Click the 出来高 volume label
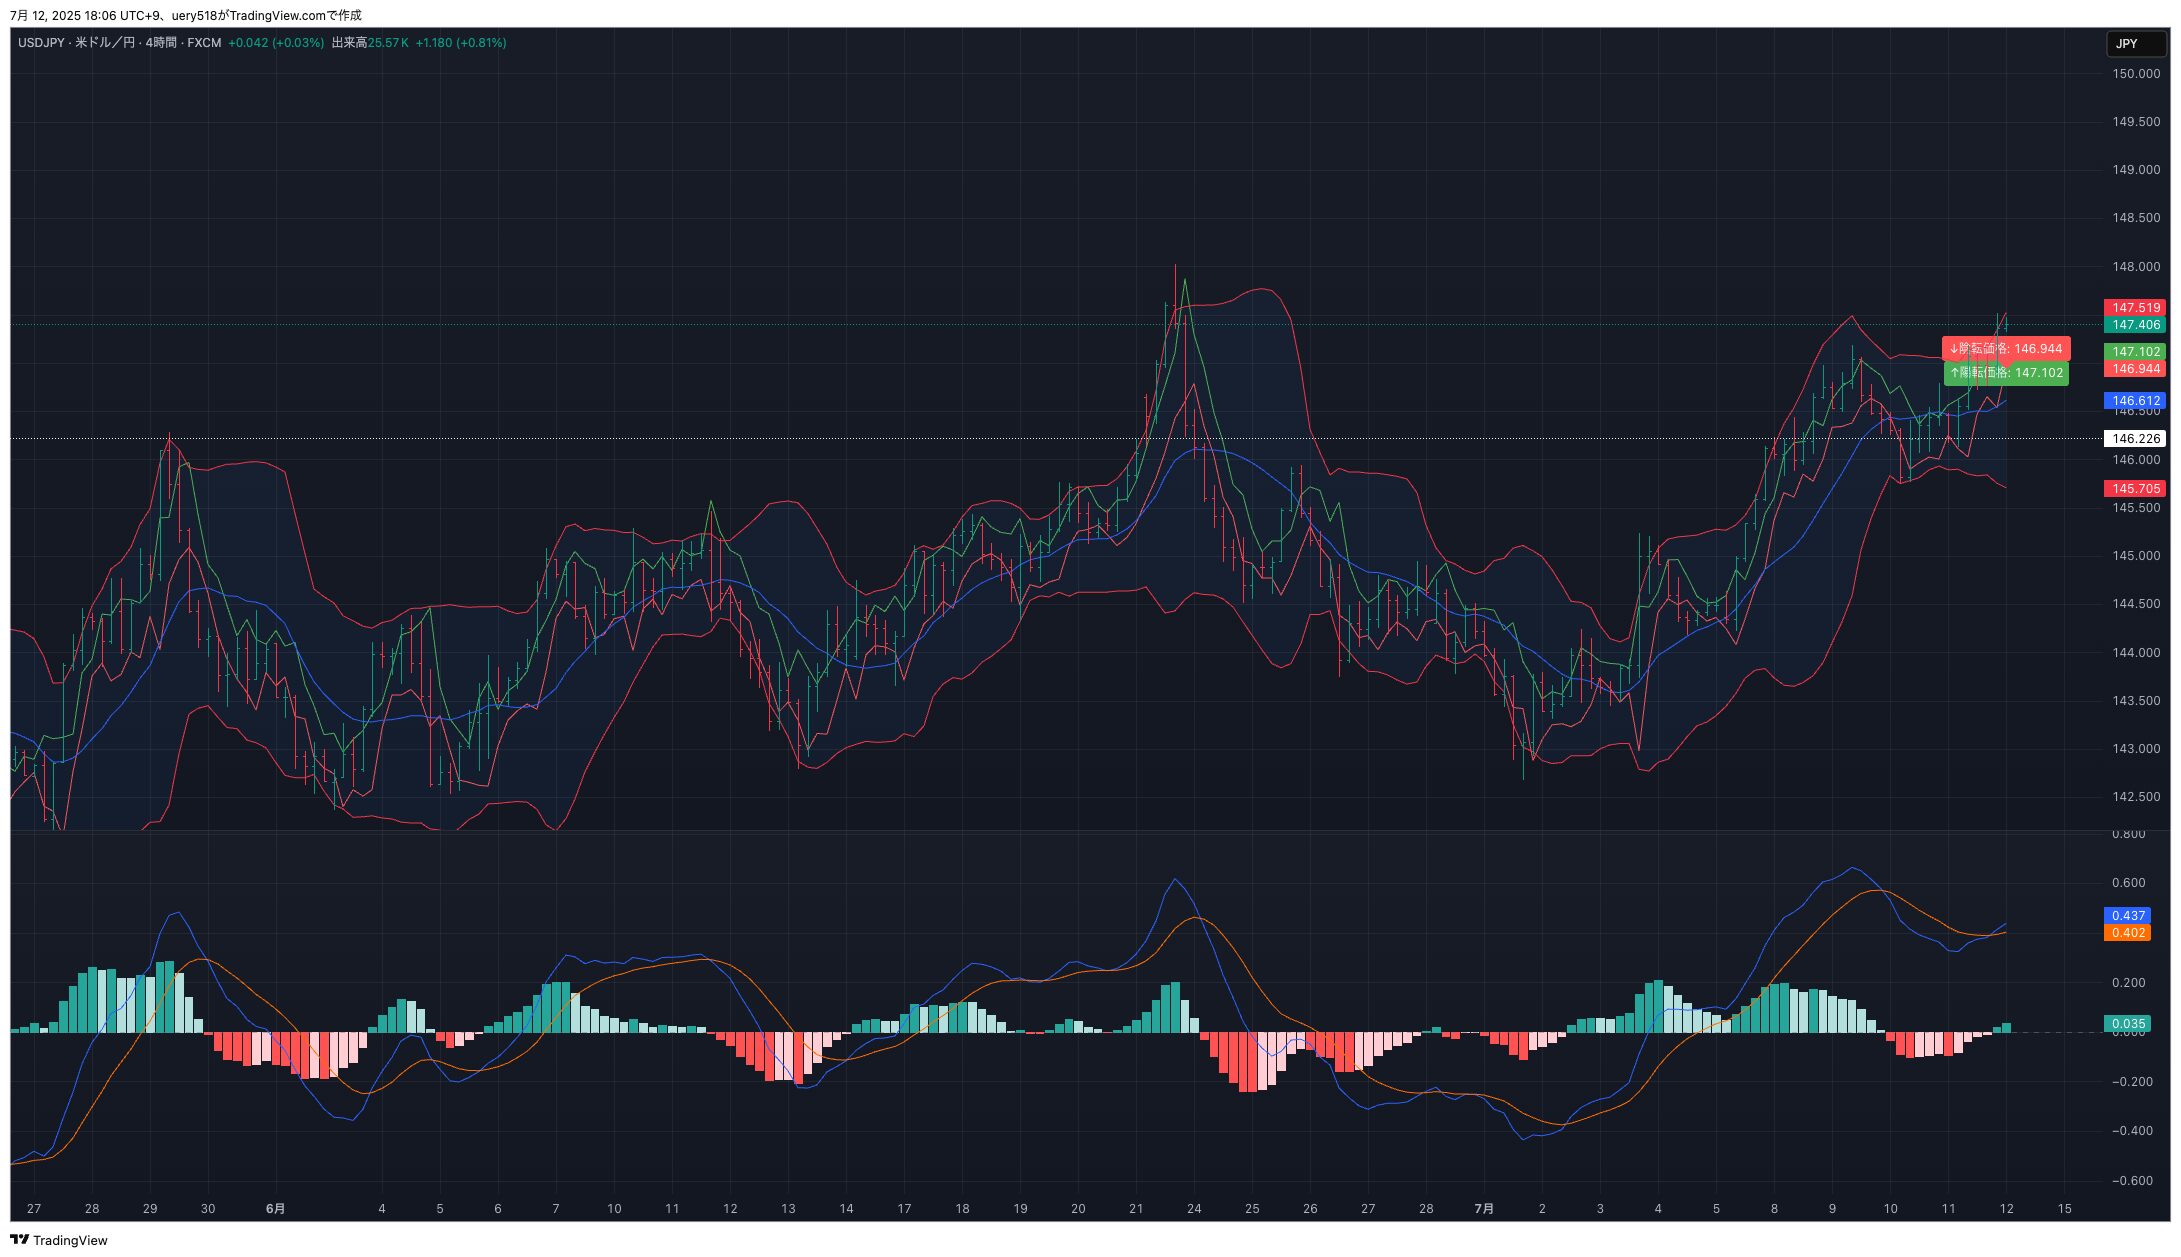This screenshot has width=2181, height=1257. pyautogui.click(x=349, y=43)
